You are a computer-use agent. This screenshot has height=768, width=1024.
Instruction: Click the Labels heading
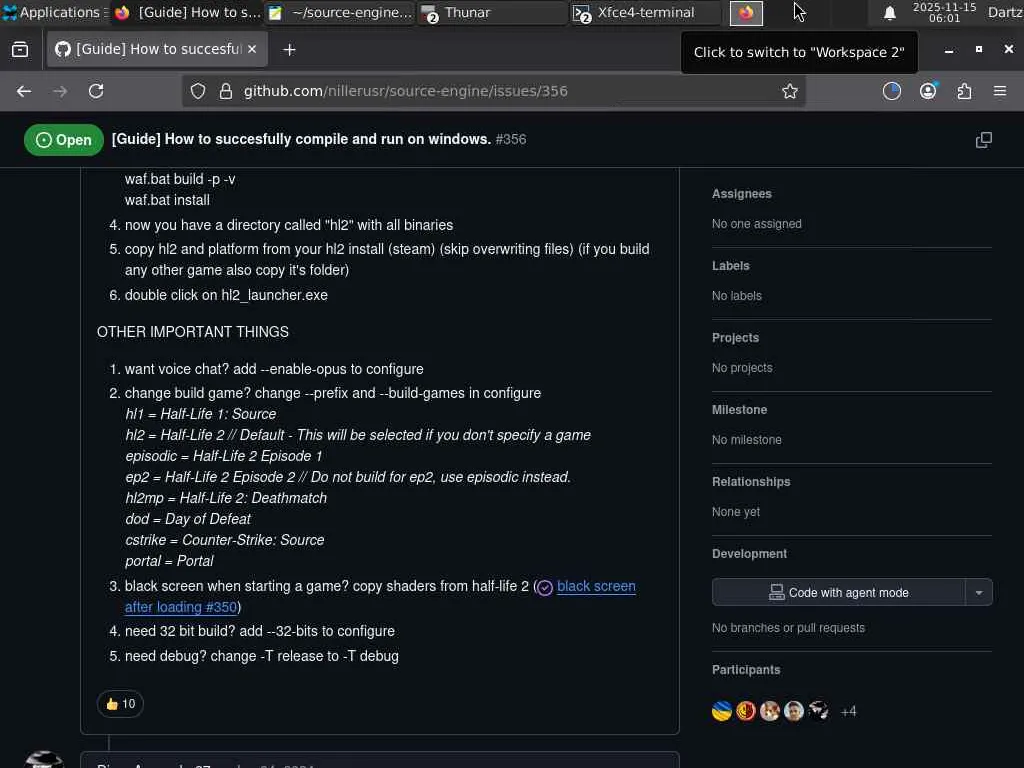(730, 266)
